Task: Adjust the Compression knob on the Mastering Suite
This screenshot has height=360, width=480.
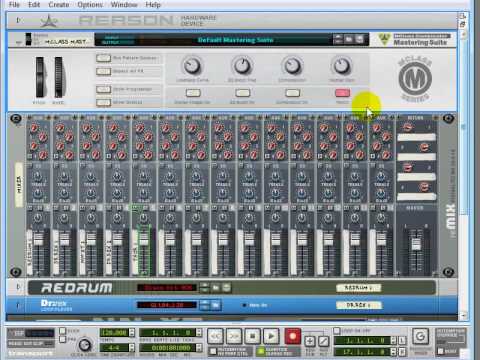Action: point(292,66)
